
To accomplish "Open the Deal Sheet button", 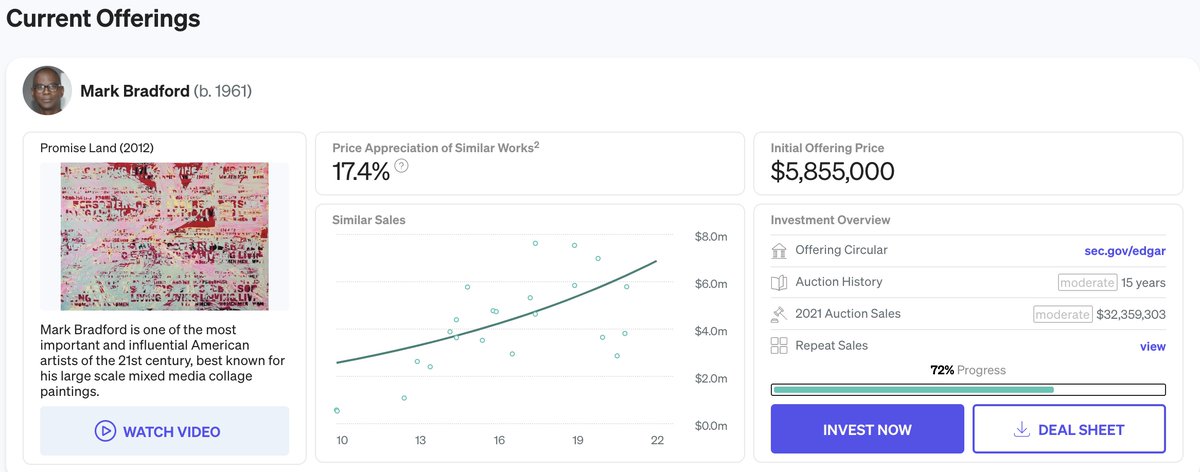I will coord(1069,430).
